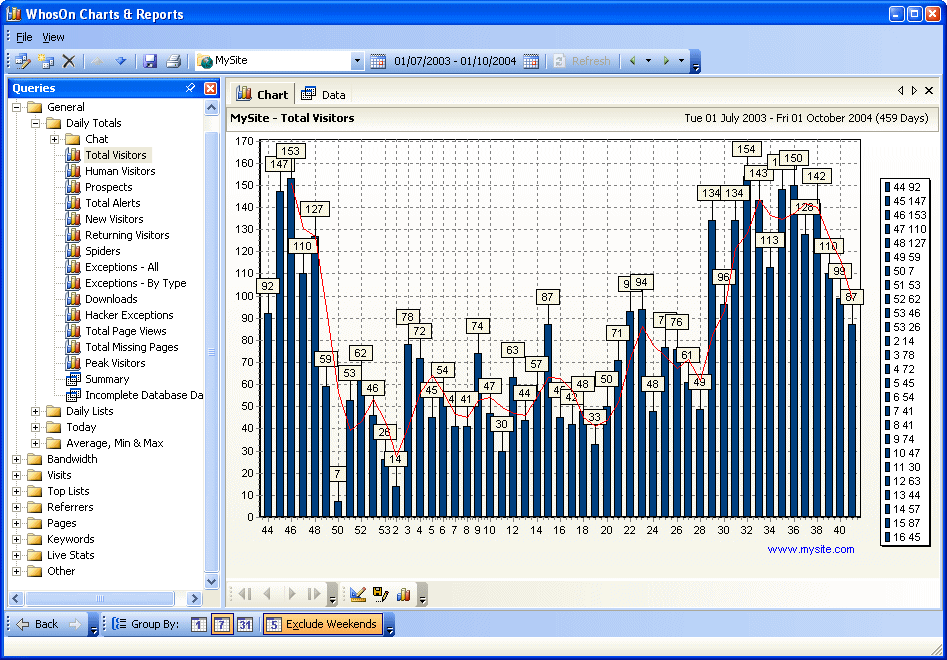
Task: Click the chart type bar-graph icon in bottom toolbar
Action: (404, 594)
